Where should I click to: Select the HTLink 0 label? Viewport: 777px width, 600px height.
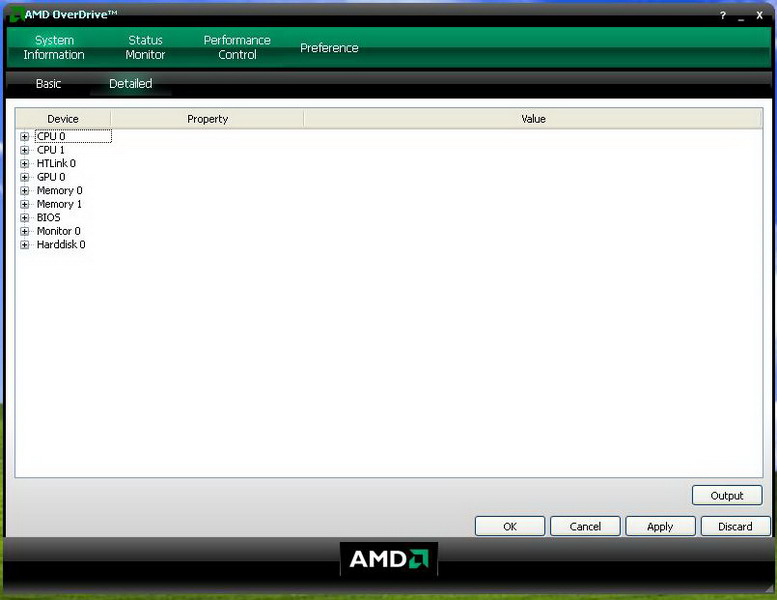(56, 164)
